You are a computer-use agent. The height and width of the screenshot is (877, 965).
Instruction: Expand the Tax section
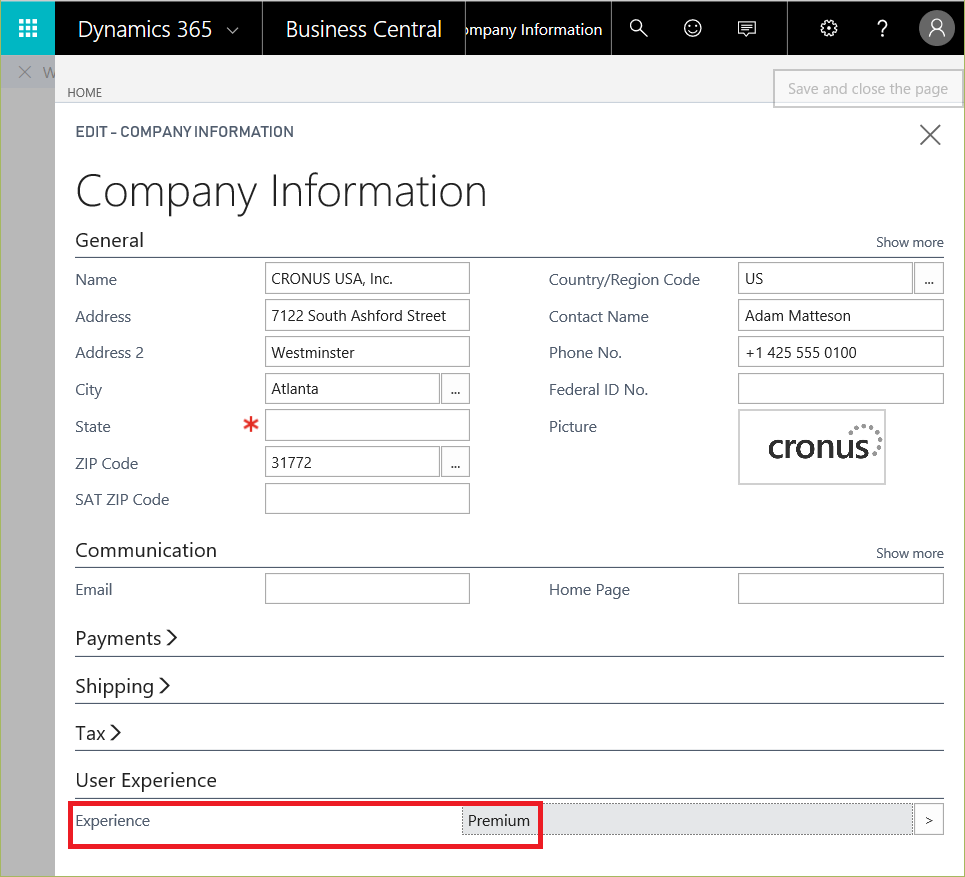[x=98, y=733]
